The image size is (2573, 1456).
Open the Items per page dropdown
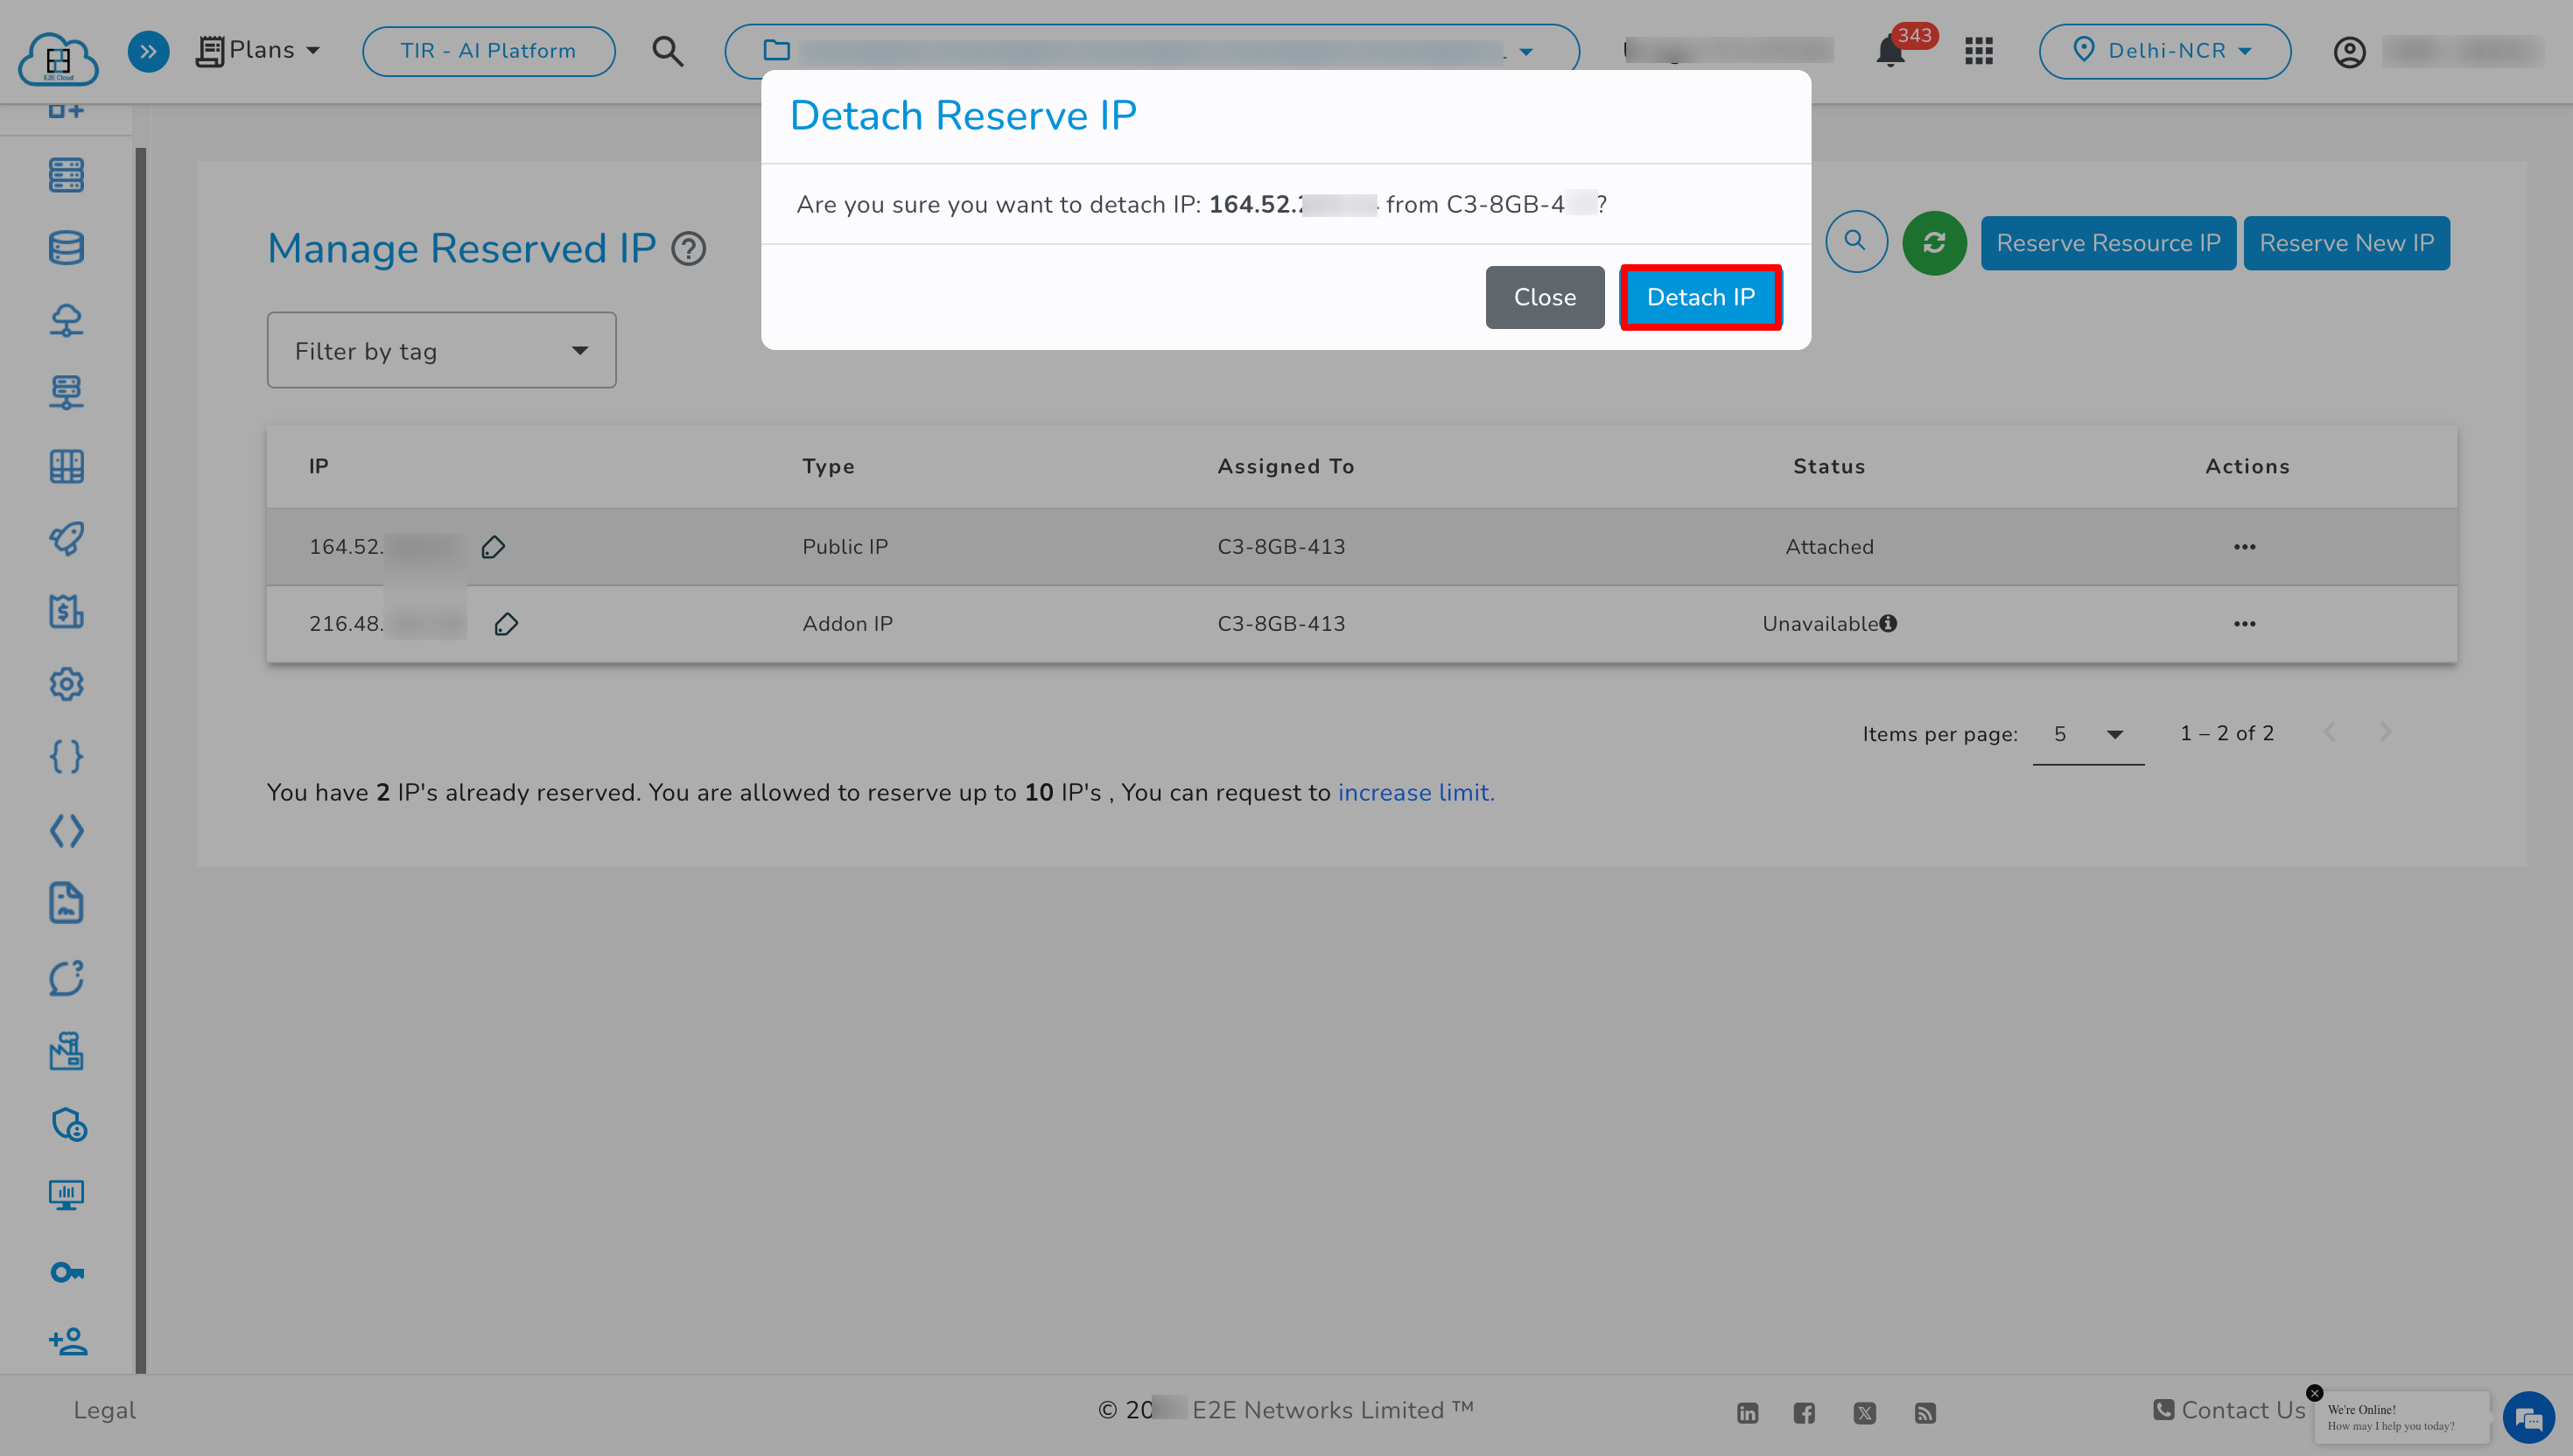click(2087, 733)
